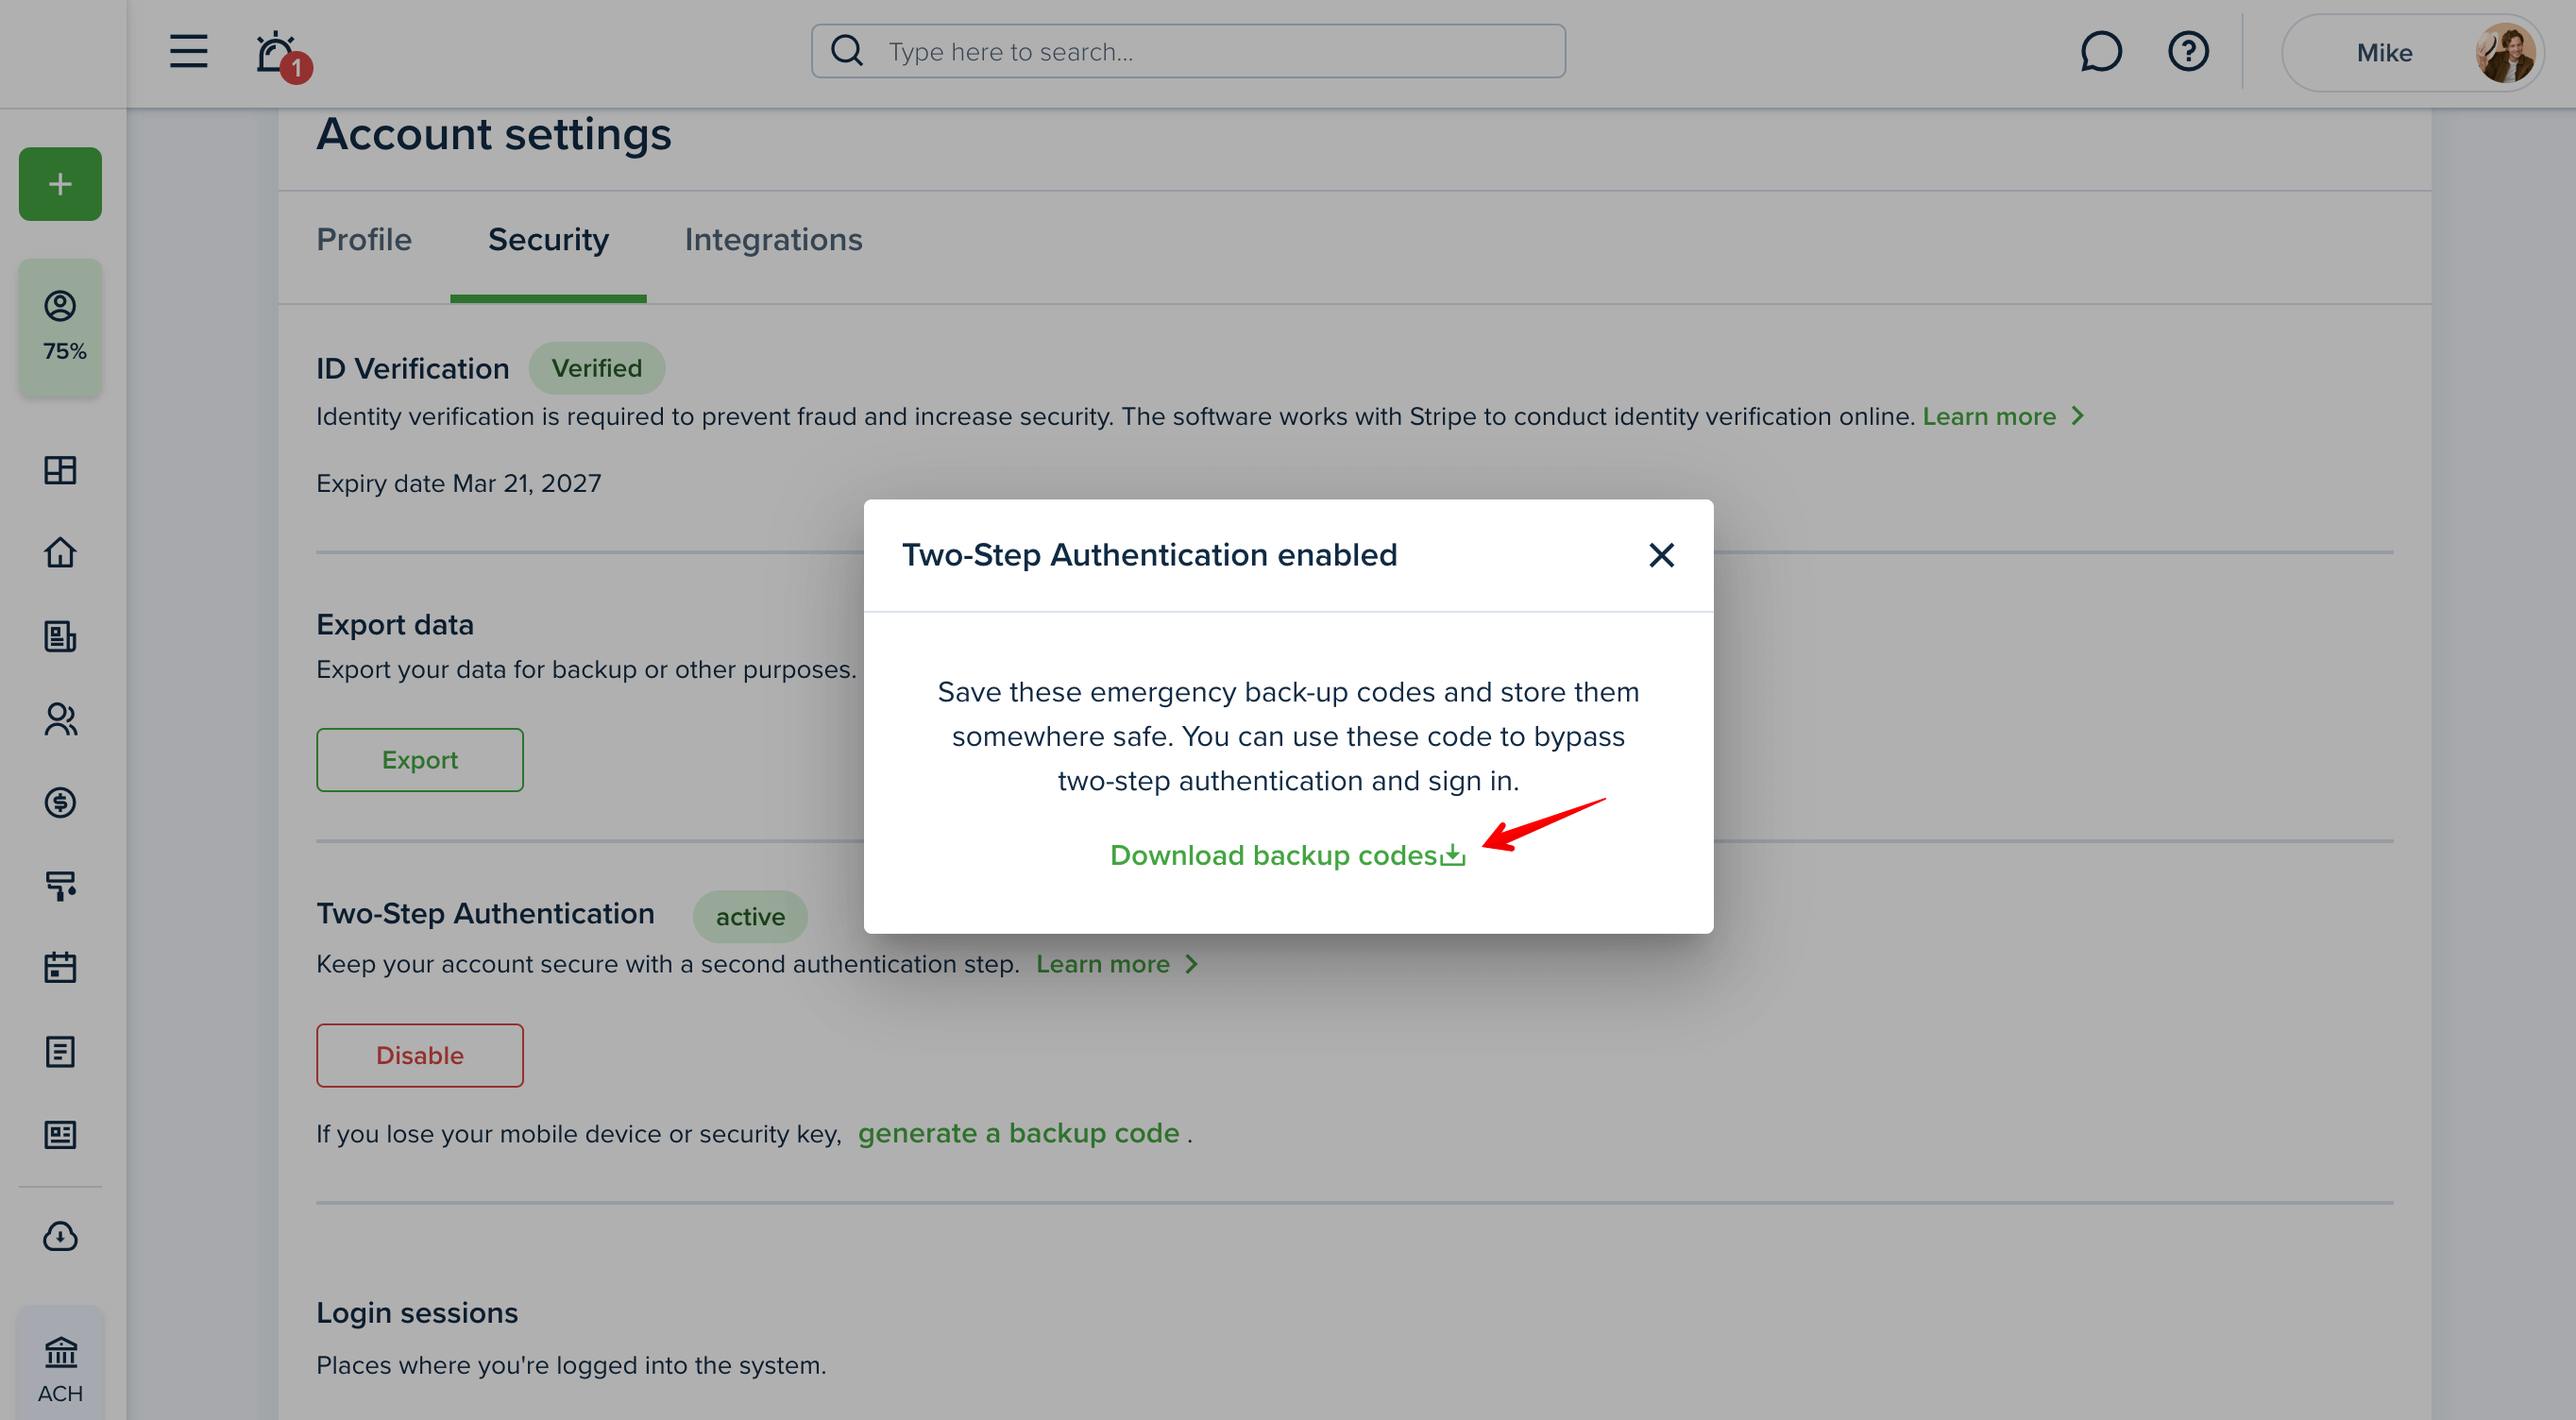Image resolution: width=2576 pixels, height=1420 pixels.
Task: Open the help question mark icon
Action: click(2188, 51)
